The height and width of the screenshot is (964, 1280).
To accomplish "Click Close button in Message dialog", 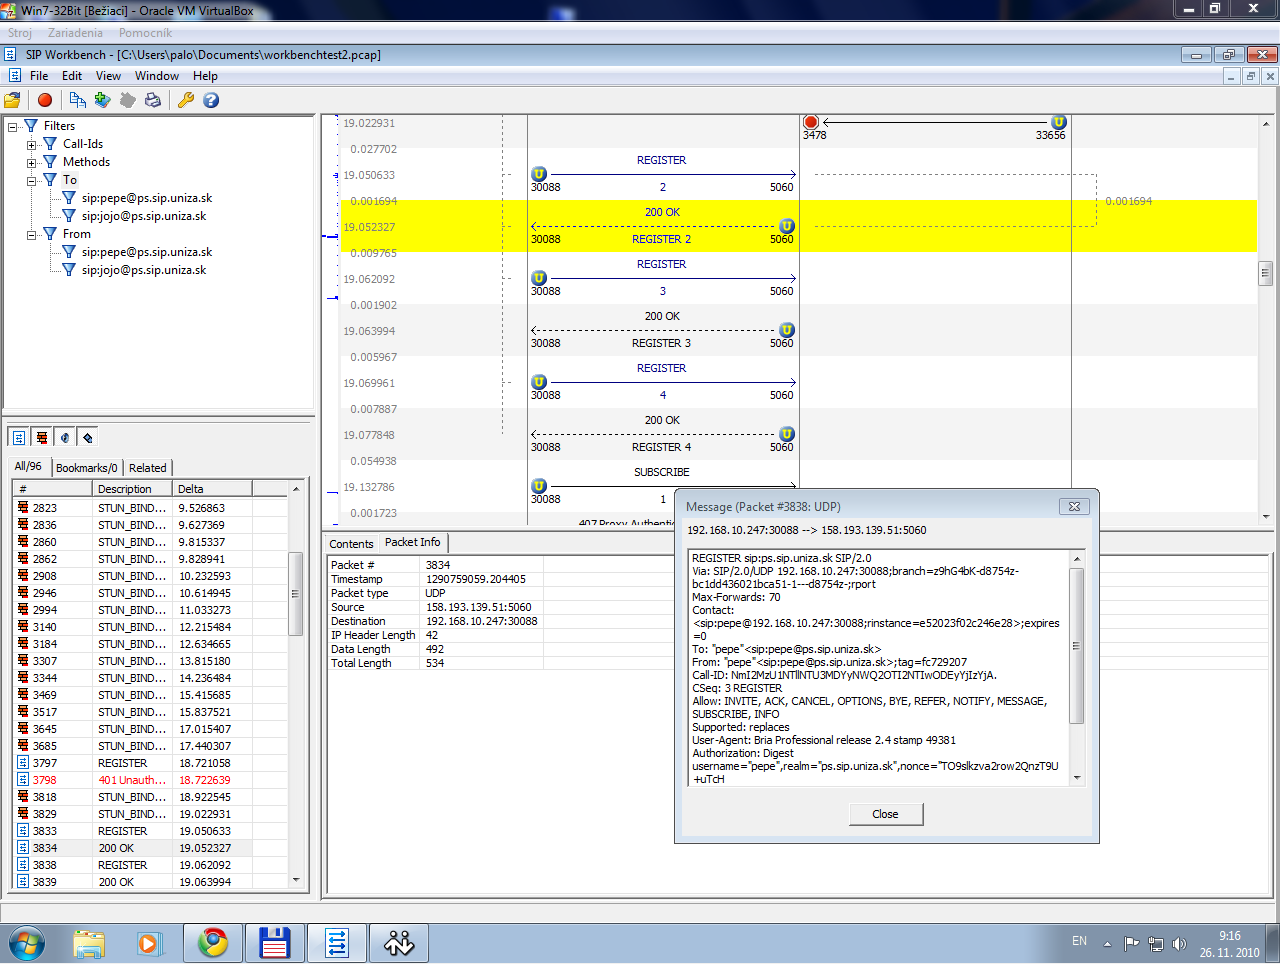I will pos(885,814).
